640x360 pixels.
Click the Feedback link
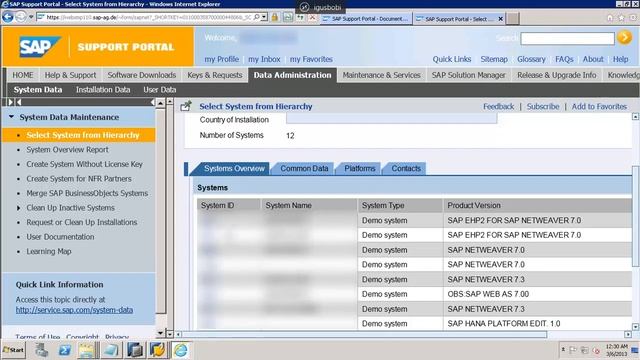(x=498, y=107)
